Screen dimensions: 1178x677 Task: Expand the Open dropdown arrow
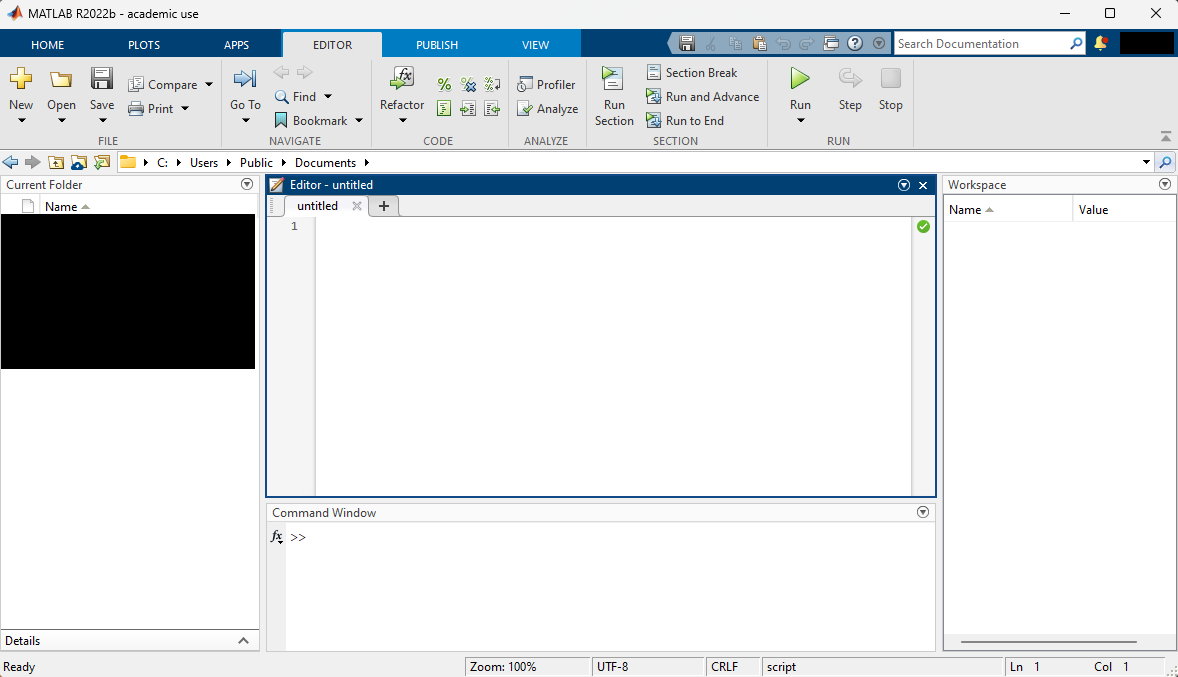click(x=62, y=120)
